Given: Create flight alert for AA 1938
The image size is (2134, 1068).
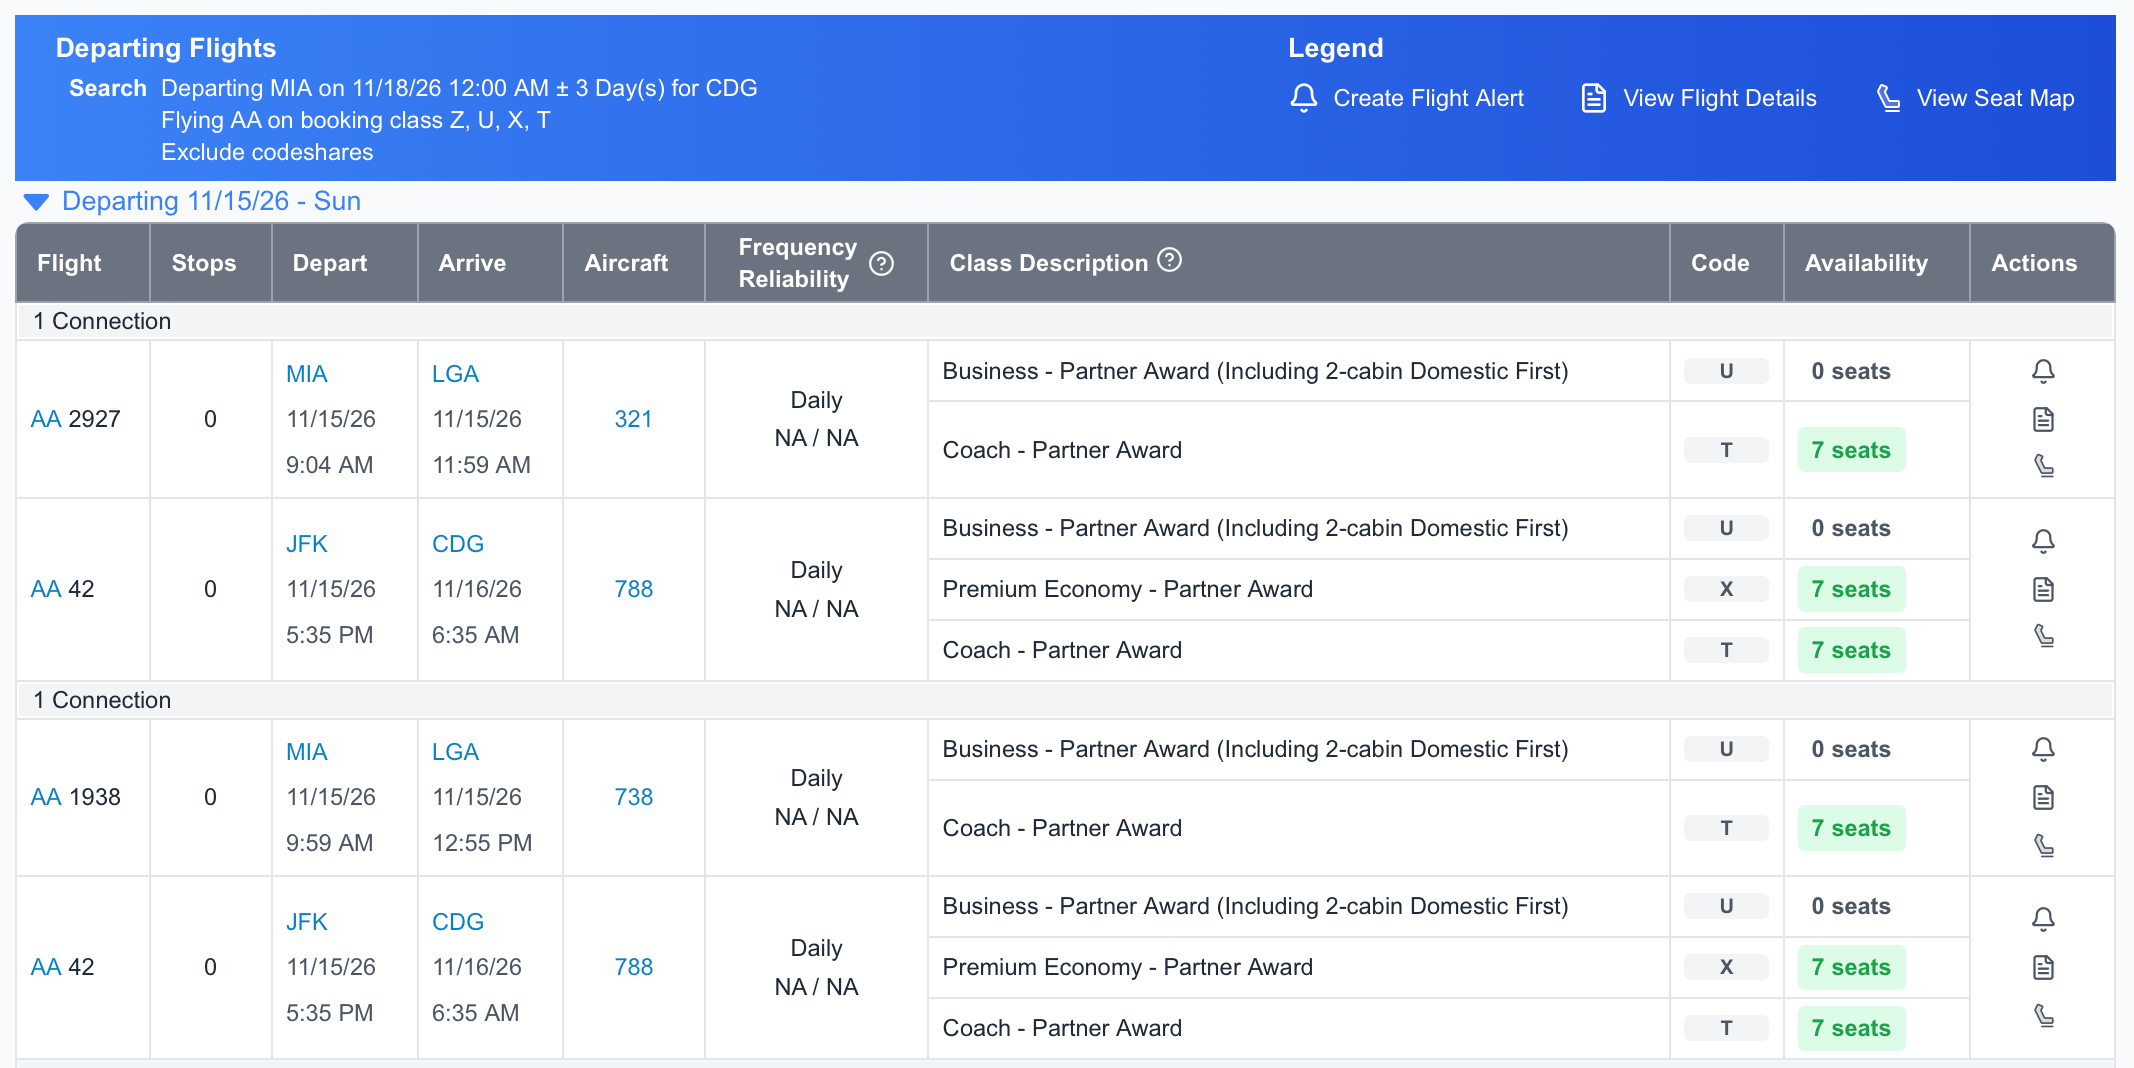Looking at the screenshot, I should 2042,749.
